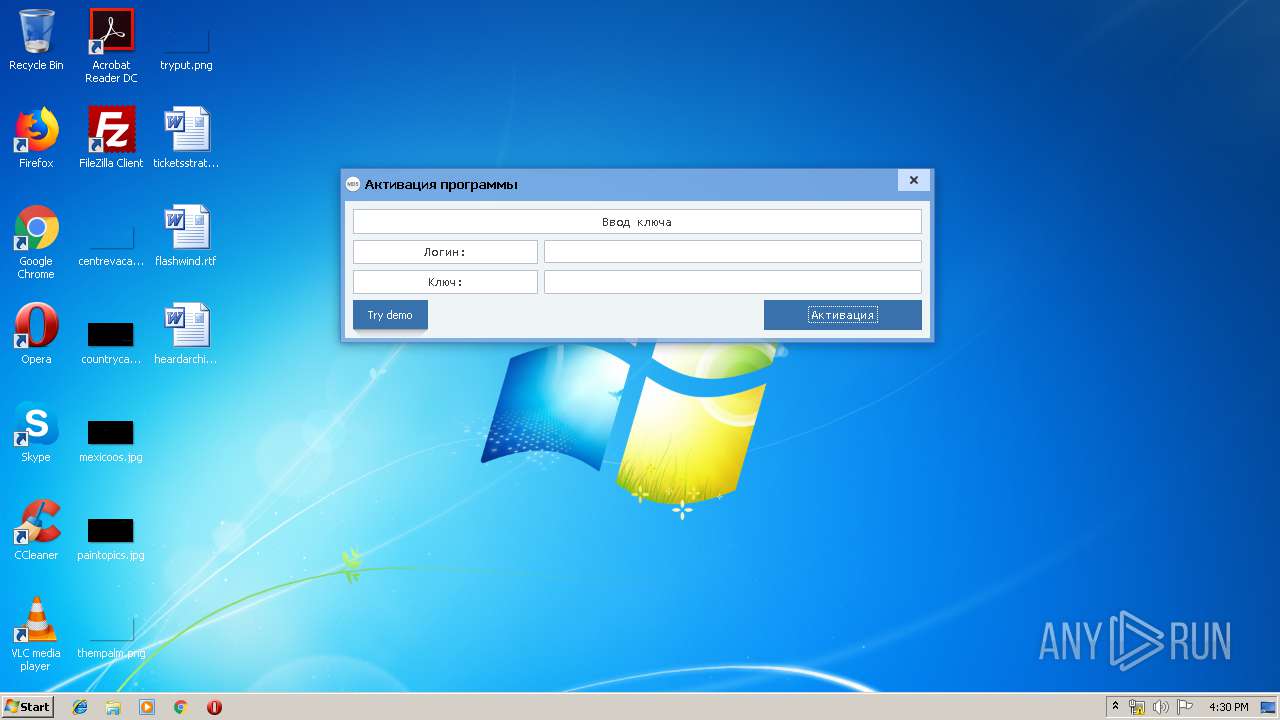This screenshot has height=720, width=1280.
Task: Open the Recycle Bin desktop icon
Action: 36,41
